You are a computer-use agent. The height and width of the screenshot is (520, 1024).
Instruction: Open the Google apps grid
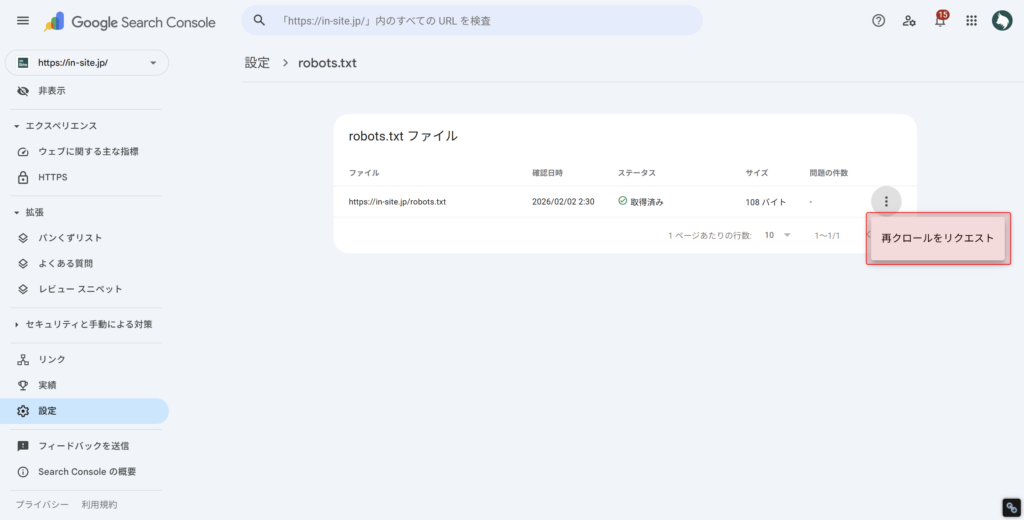971,21
